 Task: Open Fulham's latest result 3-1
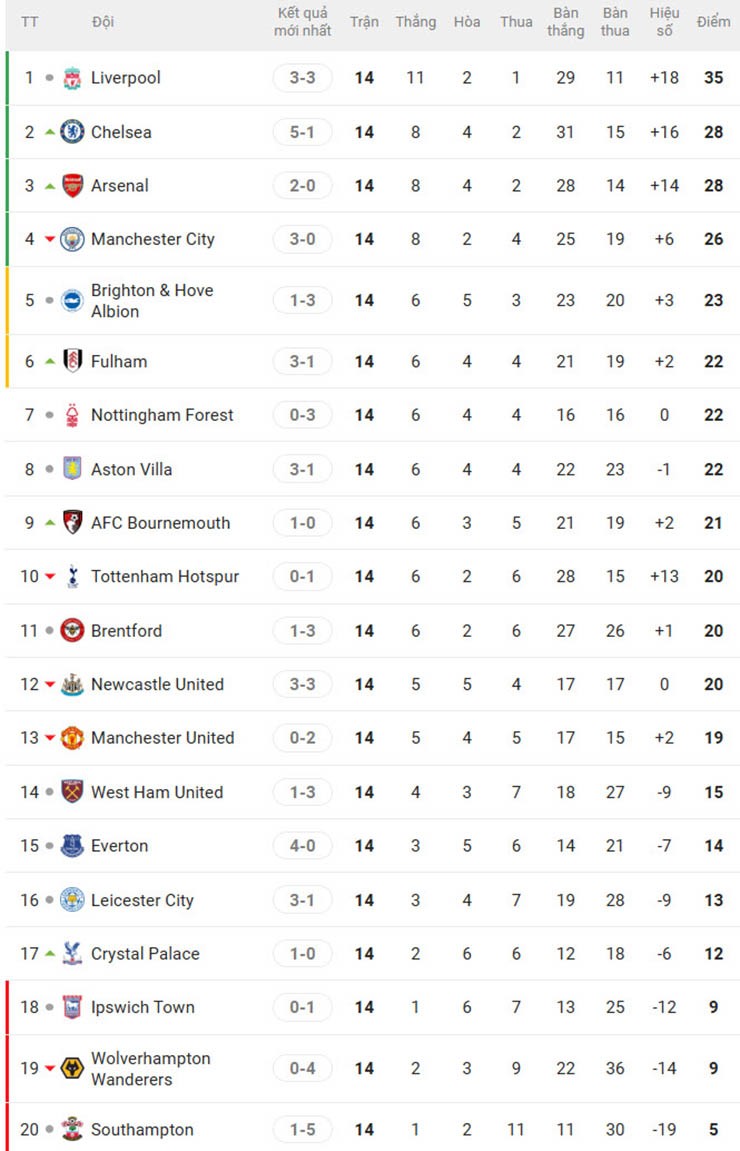[302, 361]
